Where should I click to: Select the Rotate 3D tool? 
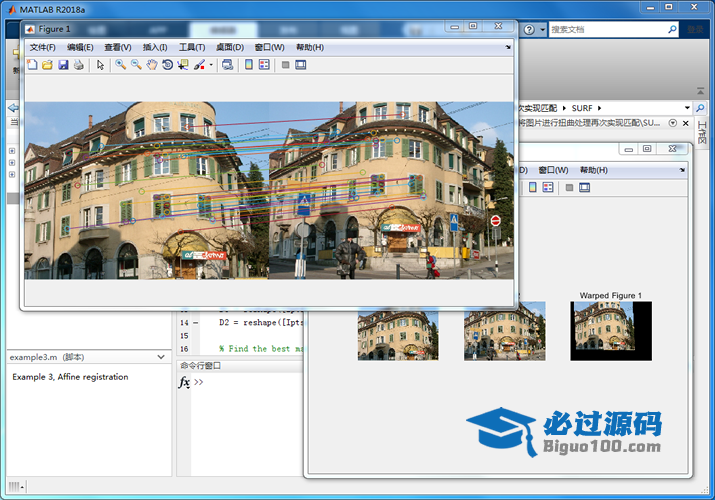click(167, 65)
